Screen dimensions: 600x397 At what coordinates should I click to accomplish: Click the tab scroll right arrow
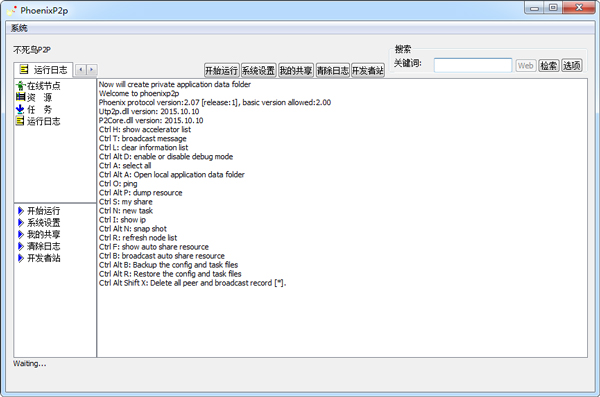click(92, 70)
